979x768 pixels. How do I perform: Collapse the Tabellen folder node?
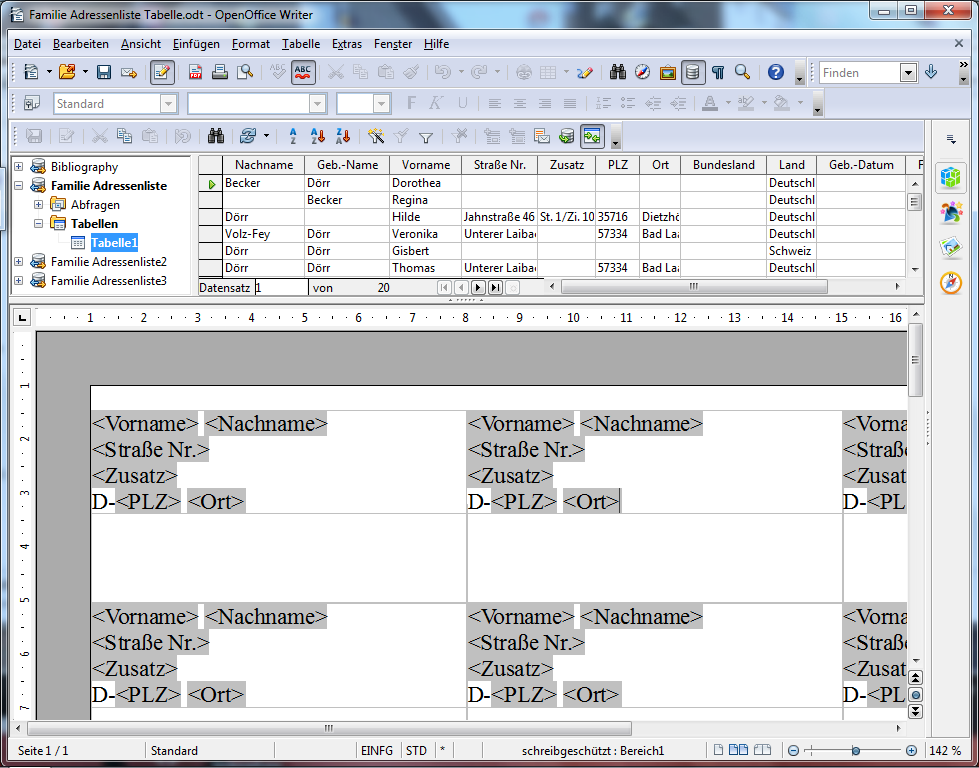[x=38, y=223]
